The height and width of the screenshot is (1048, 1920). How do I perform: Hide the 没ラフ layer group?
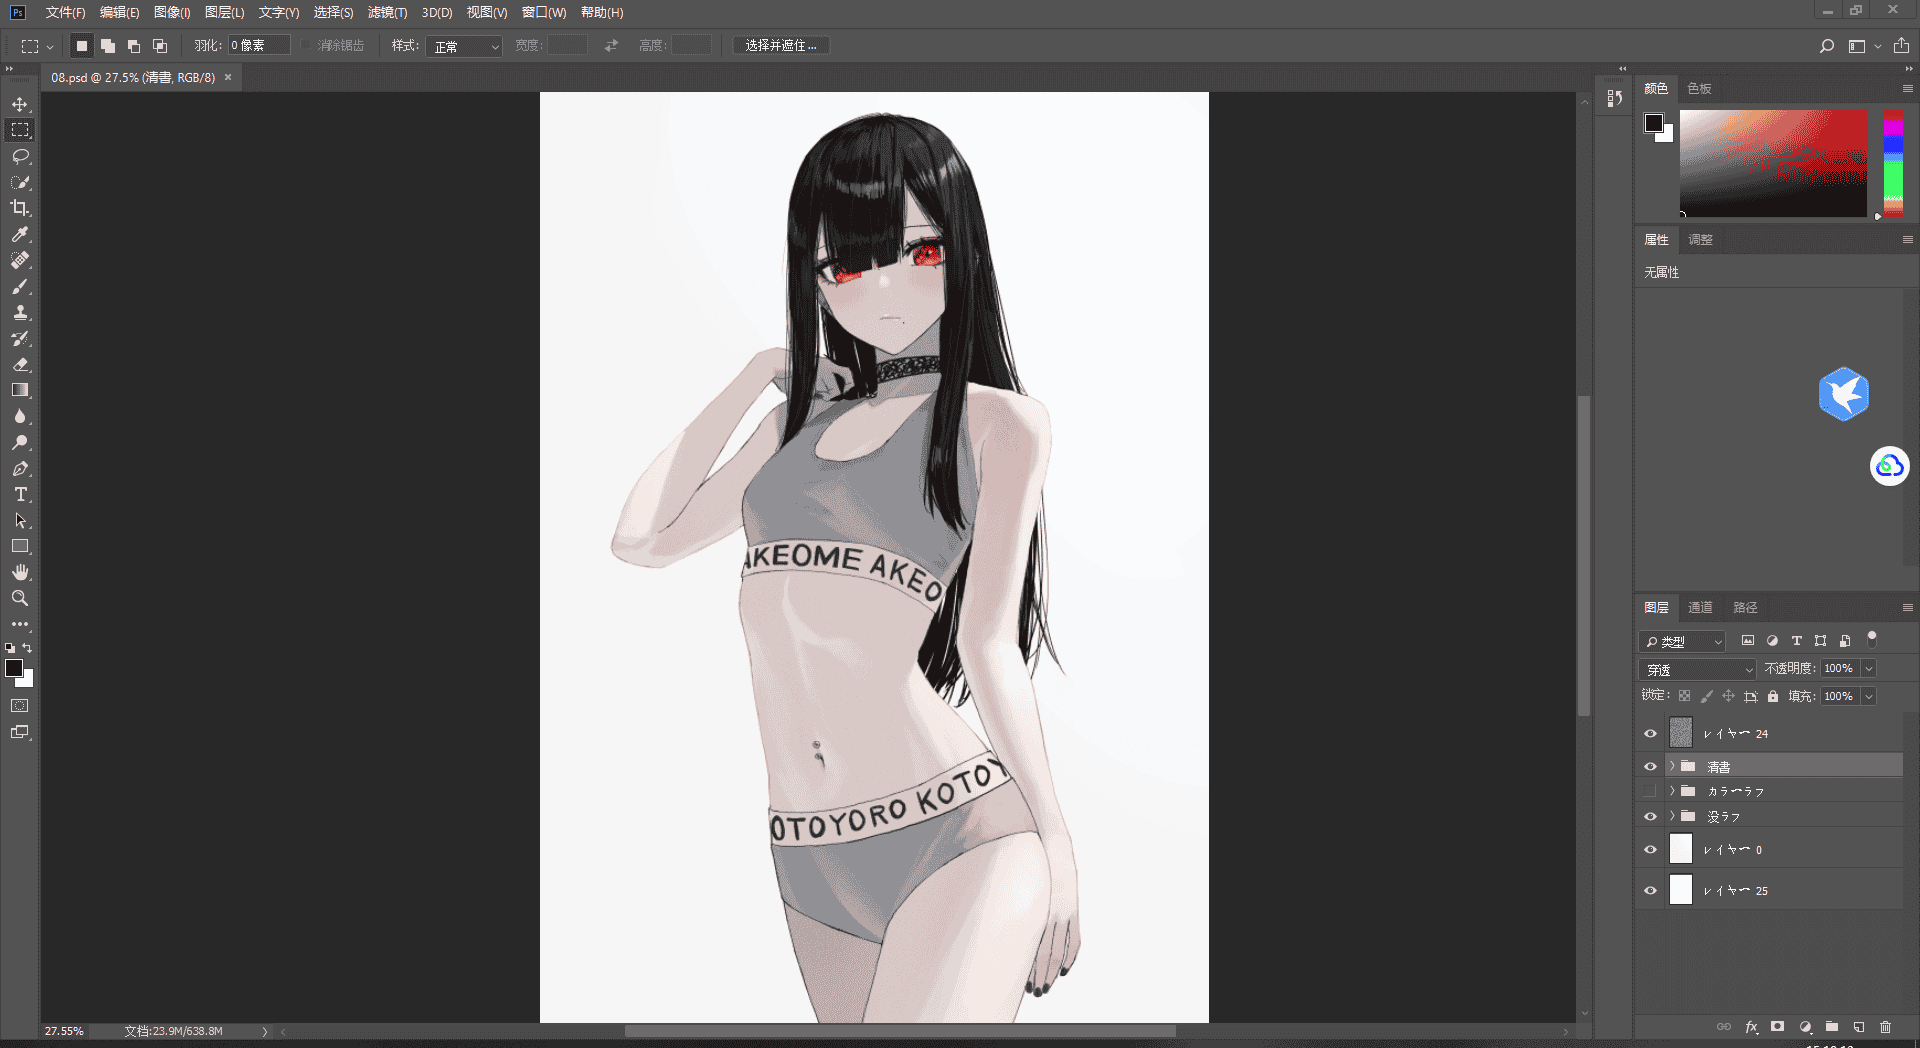(1650, 816)
